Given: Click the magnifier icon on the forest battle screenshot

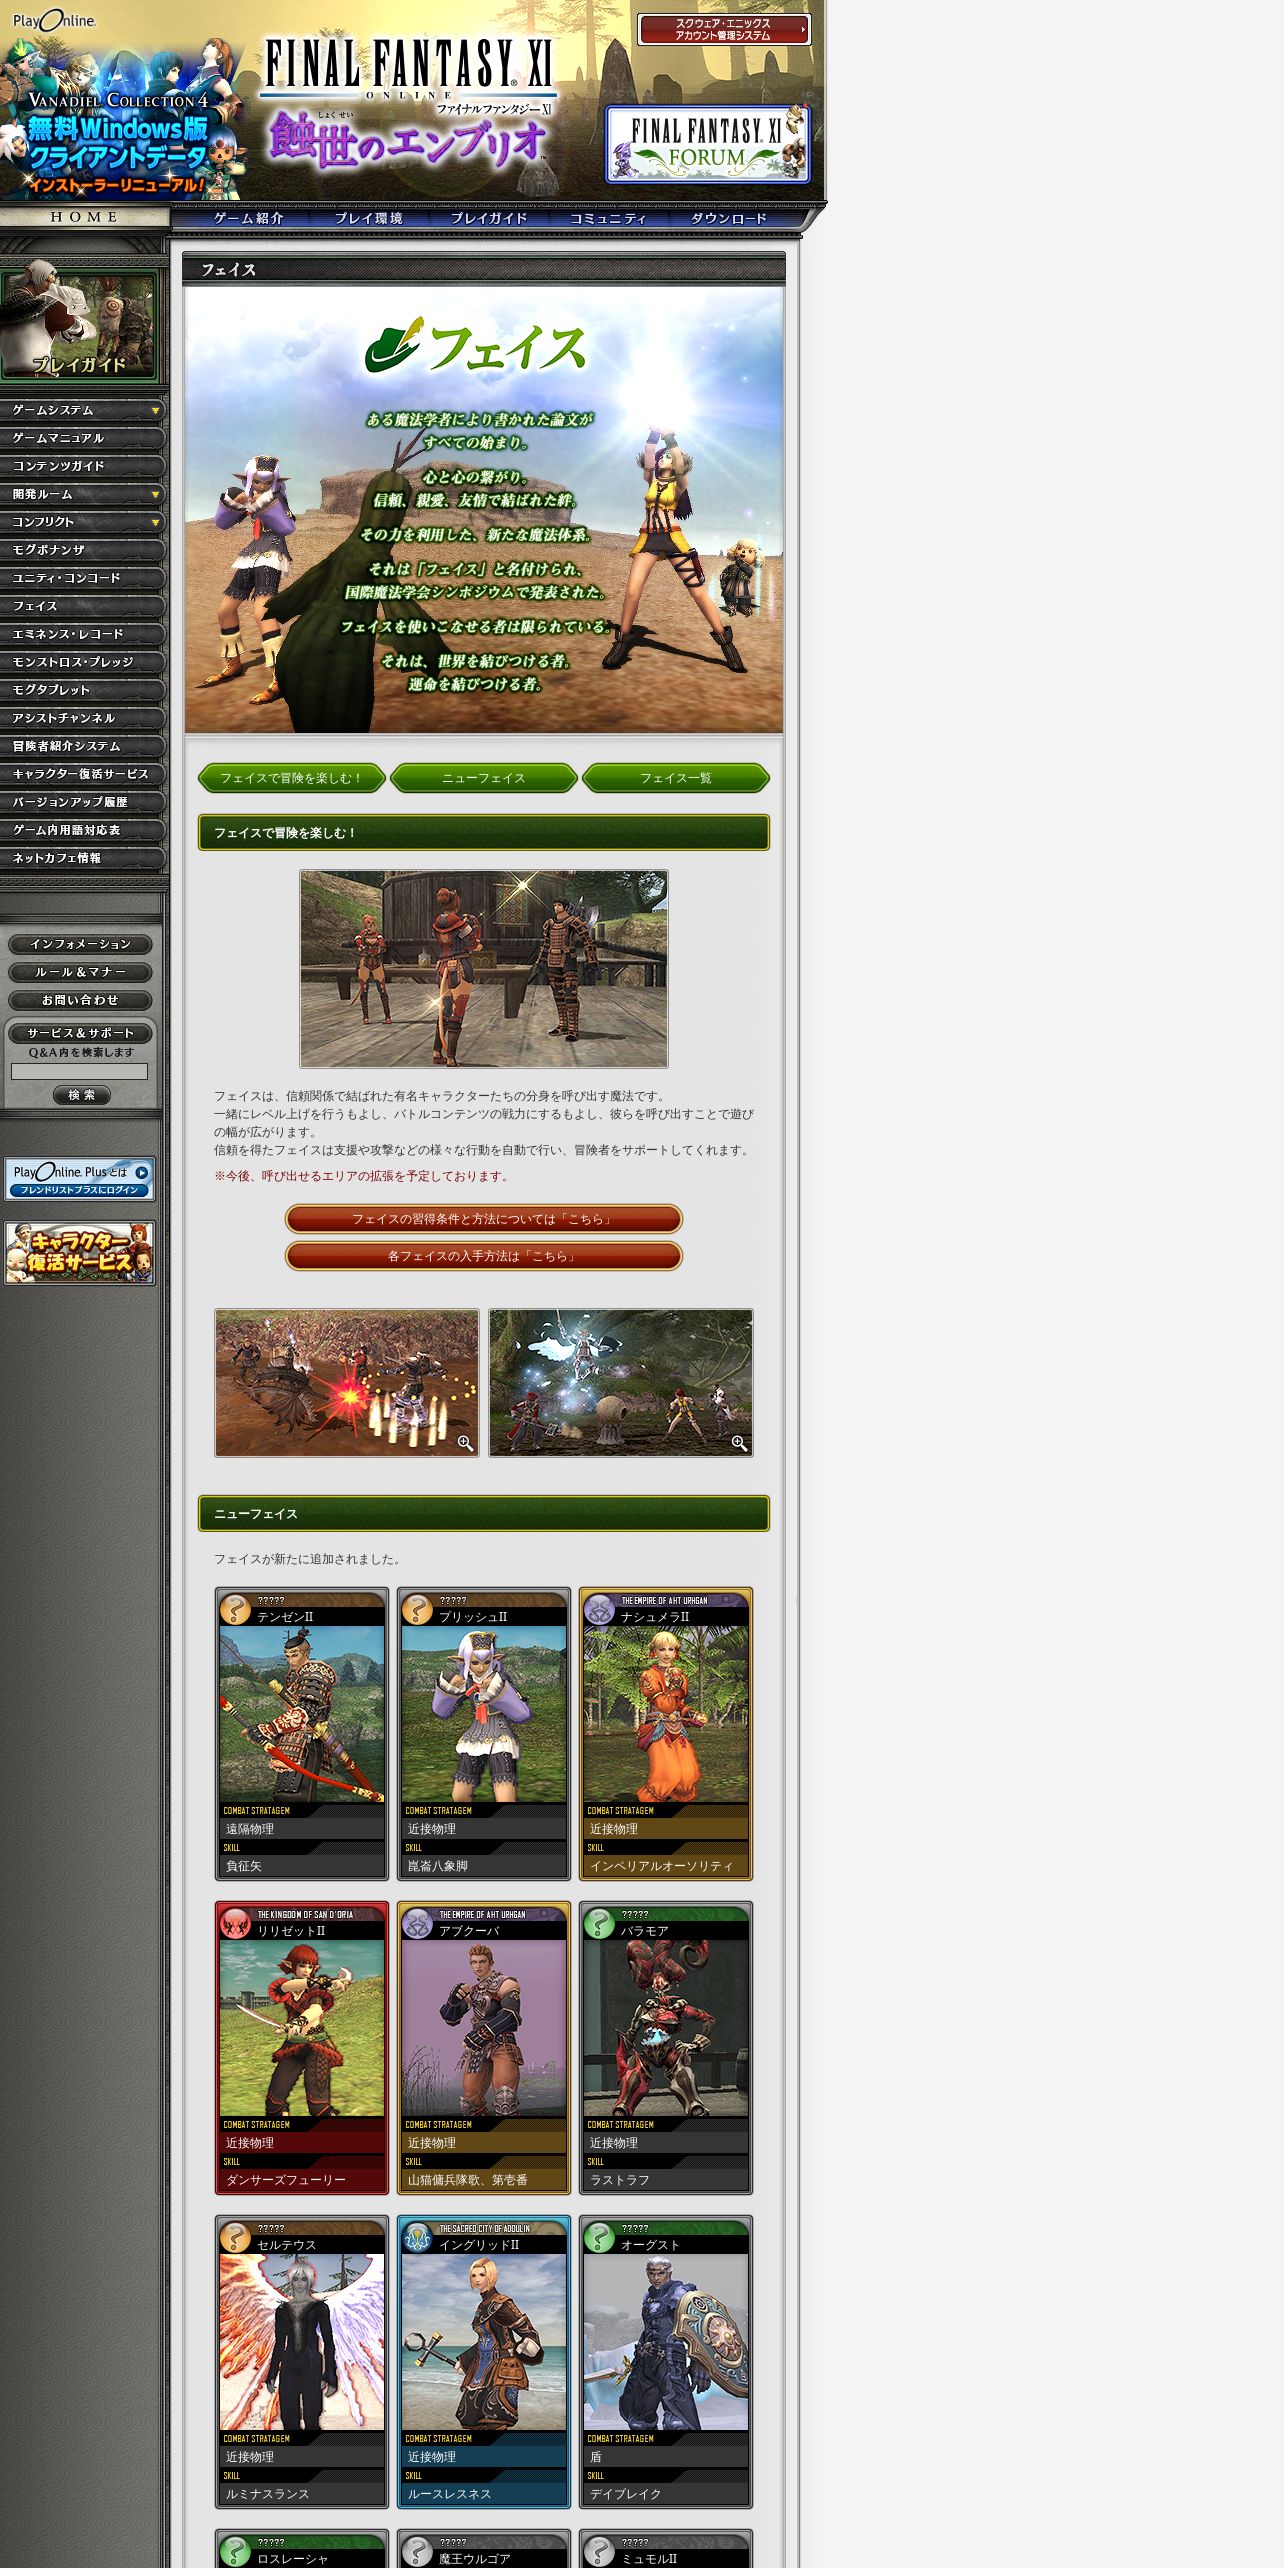Looking at the screenshot, I should [x=739, y=1443].
